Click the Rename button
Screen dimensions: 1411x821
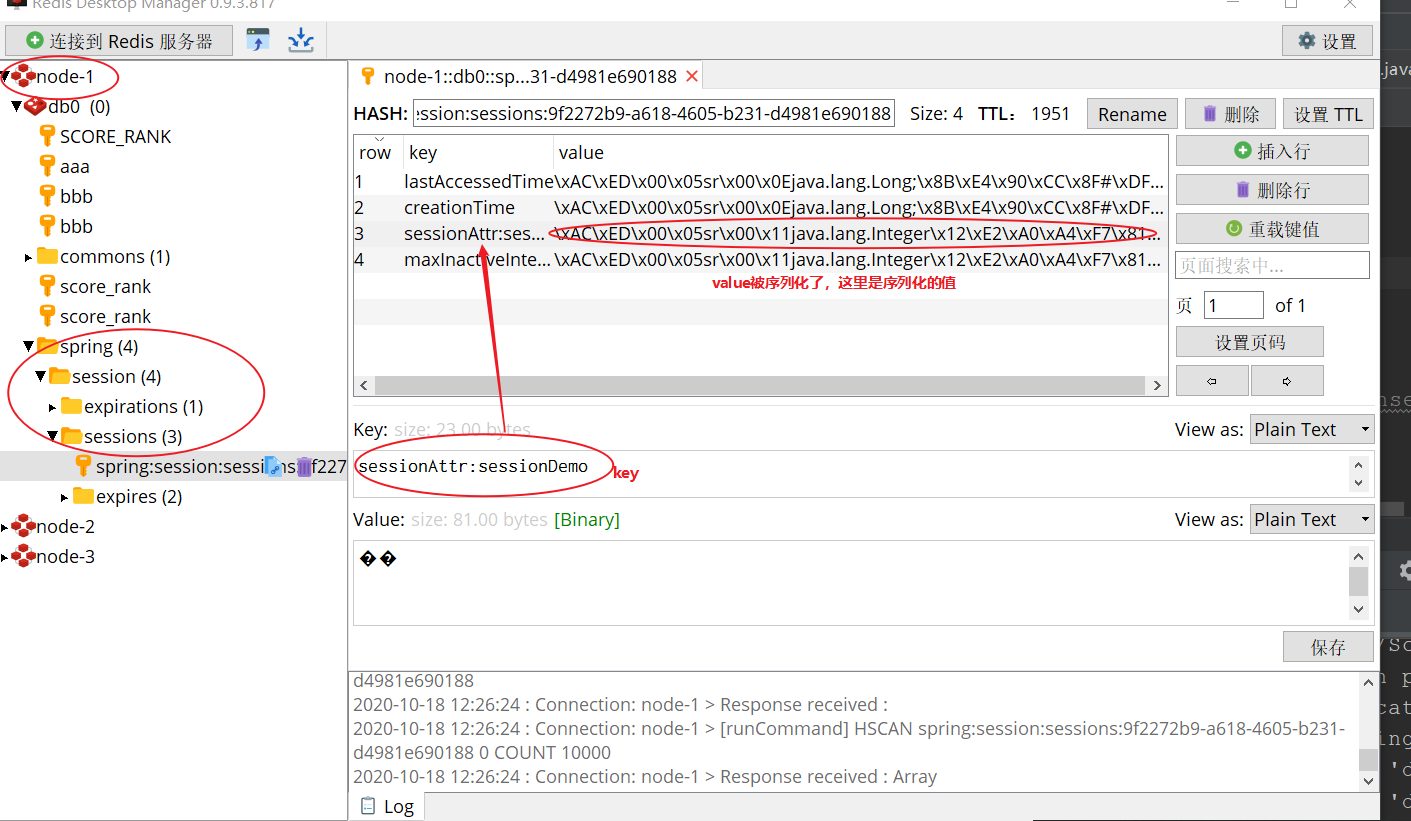pos(1132,114)
